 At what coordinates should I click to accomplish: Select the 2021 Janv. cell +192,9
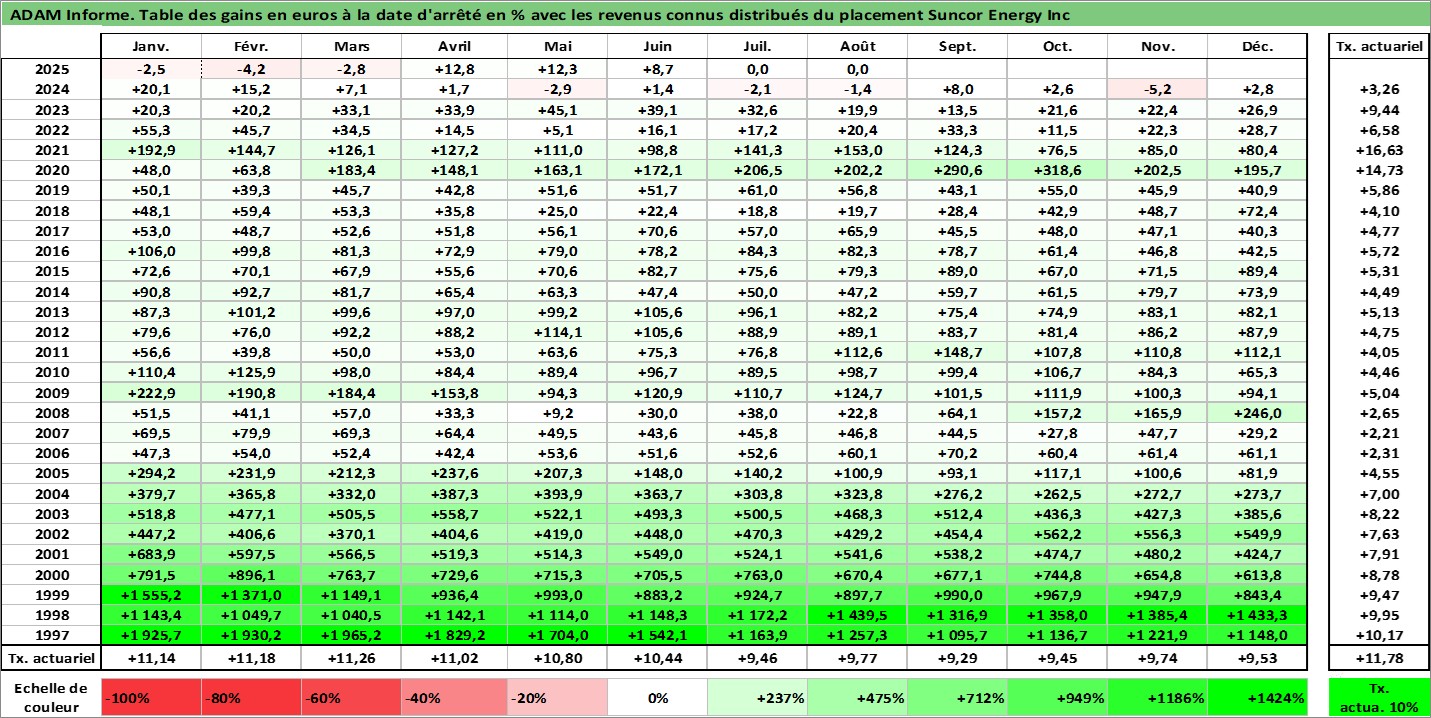[151, 150]
